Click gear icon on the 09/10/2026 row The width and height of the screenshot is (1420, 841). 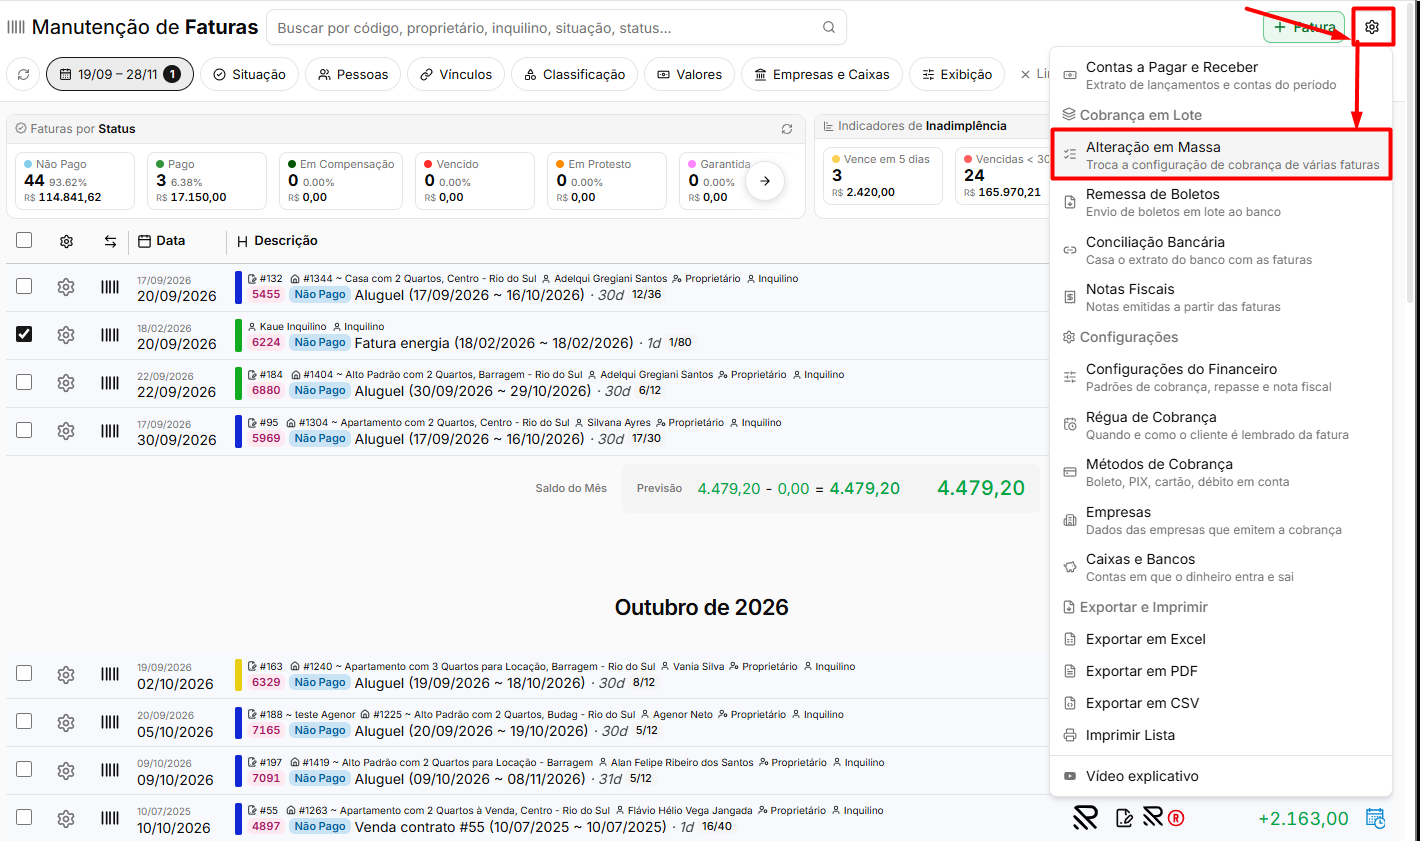[x=66, y=771]
